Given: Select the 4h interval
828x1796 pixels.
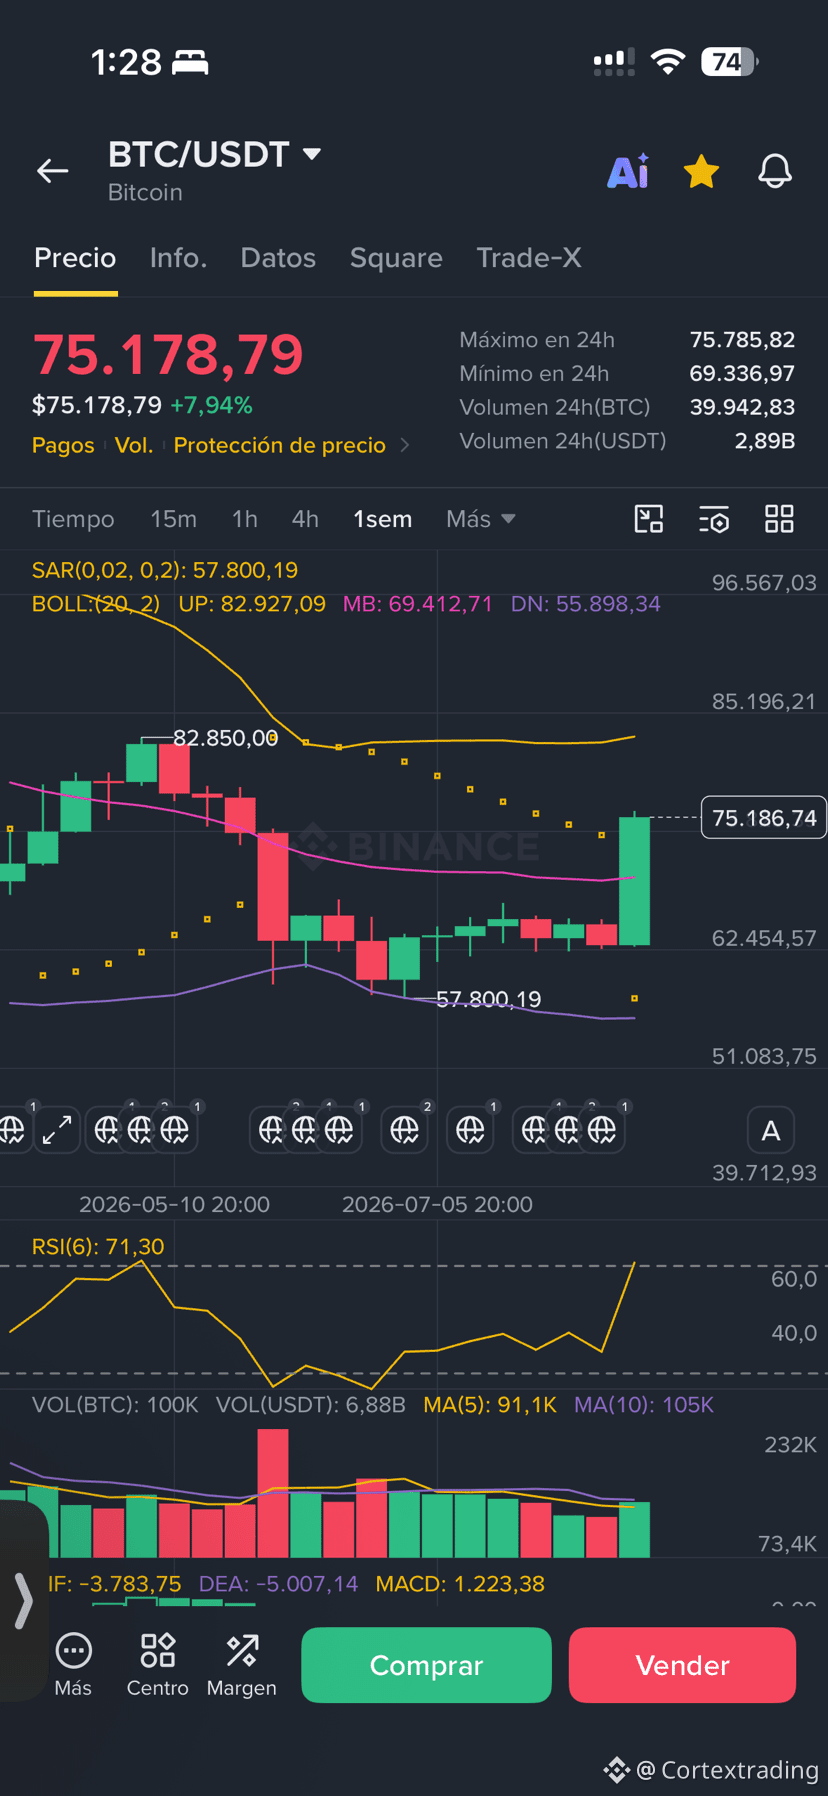Looking at the screenshot, I should click(305, 519).
